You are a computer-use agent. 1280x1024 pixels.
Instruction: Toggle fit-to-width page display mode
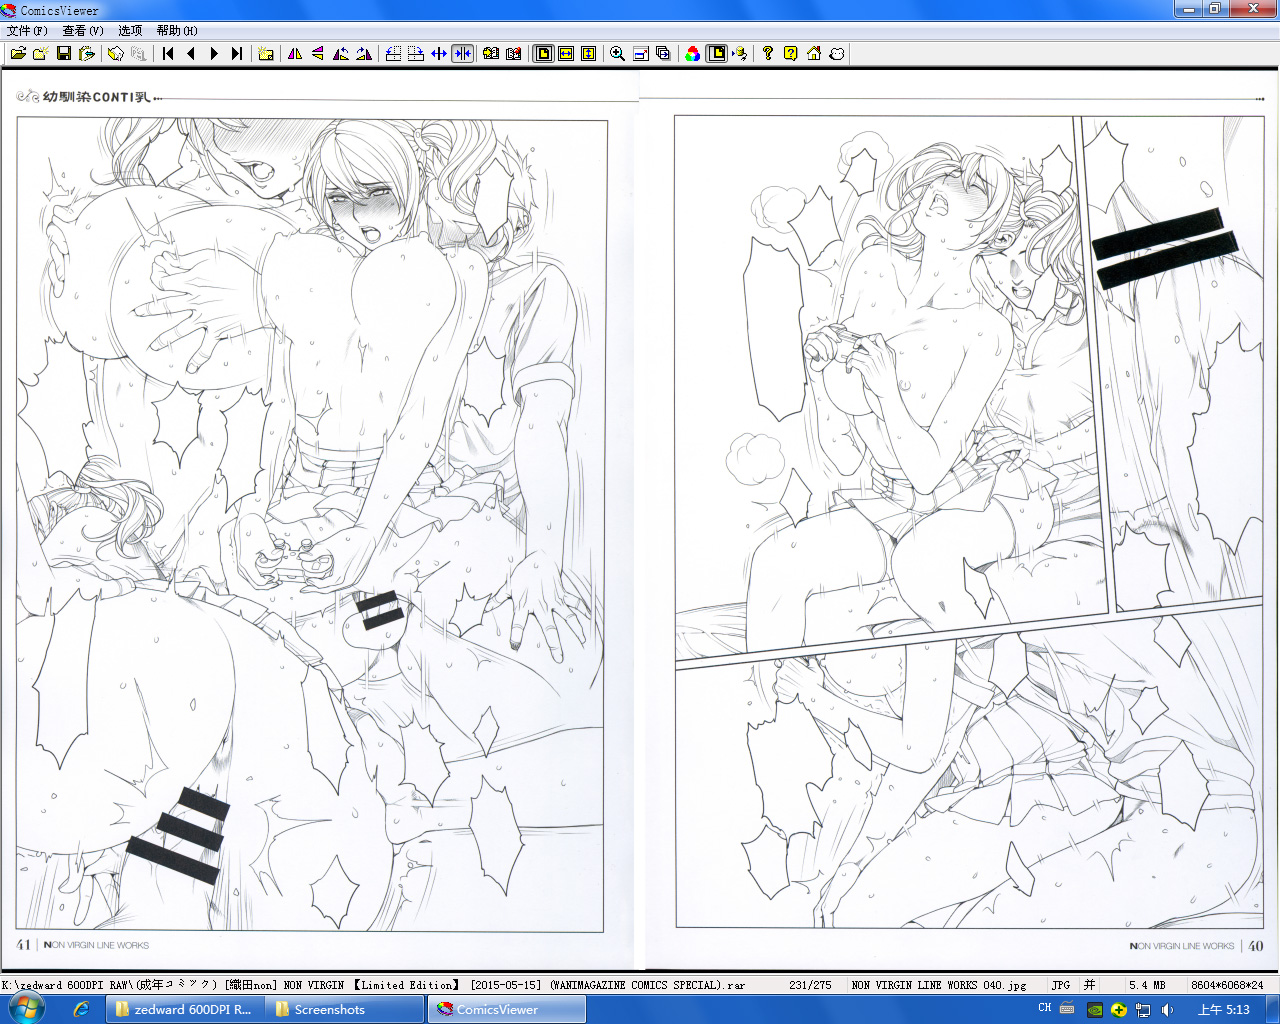pyautogui.click(x=565, y=54)
